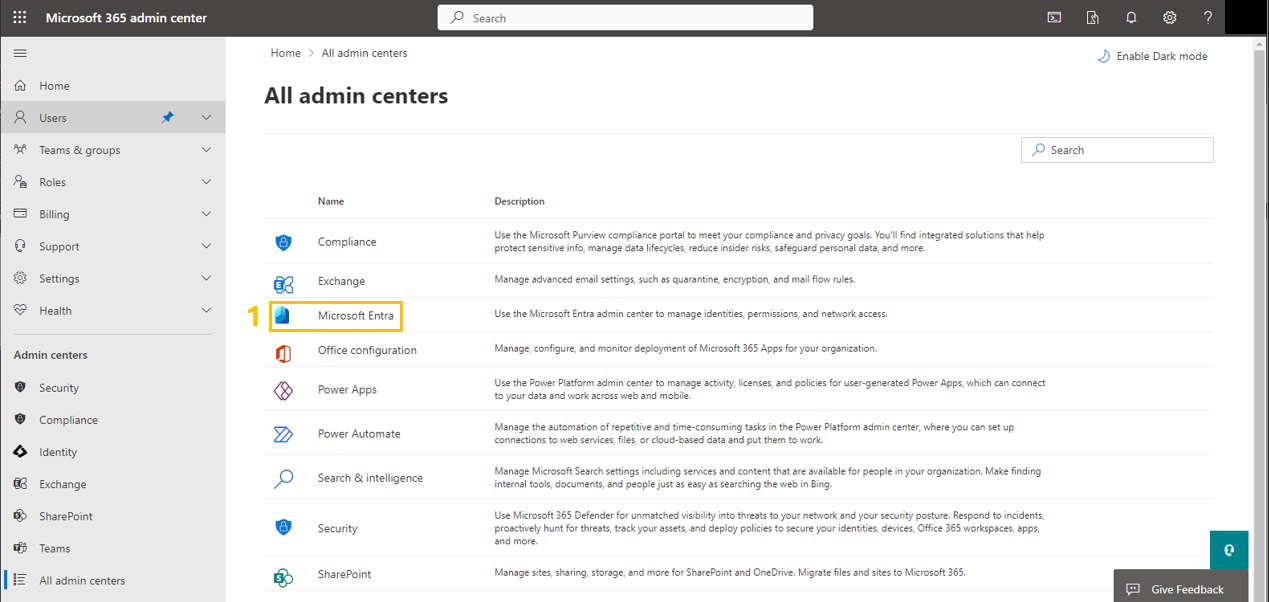Open the app launcher waffle icon
This screenshot has width=1269, height=602.
pos(20,18)
